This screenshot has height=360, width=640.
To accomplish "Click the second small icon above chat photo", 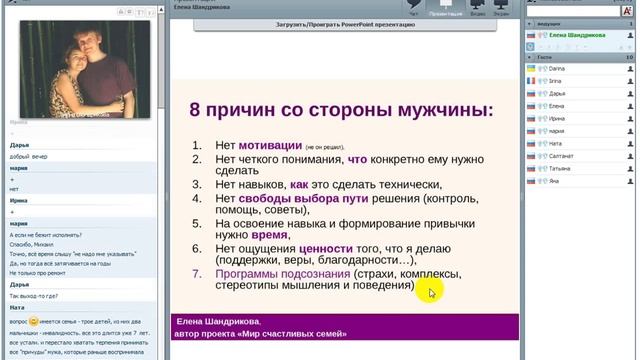I will coord(130,12).
